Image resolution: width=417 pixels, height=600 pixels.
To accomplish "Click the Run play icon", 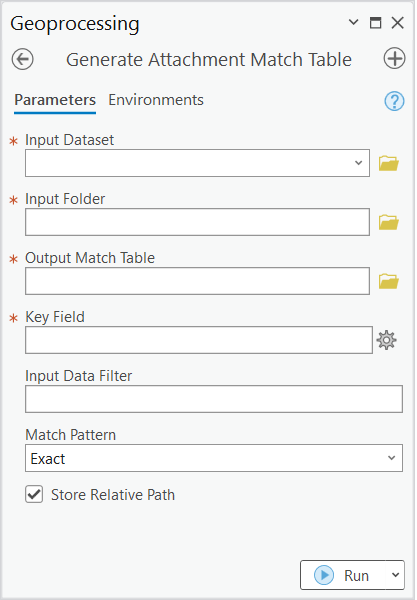I will [x=324, y=575].
